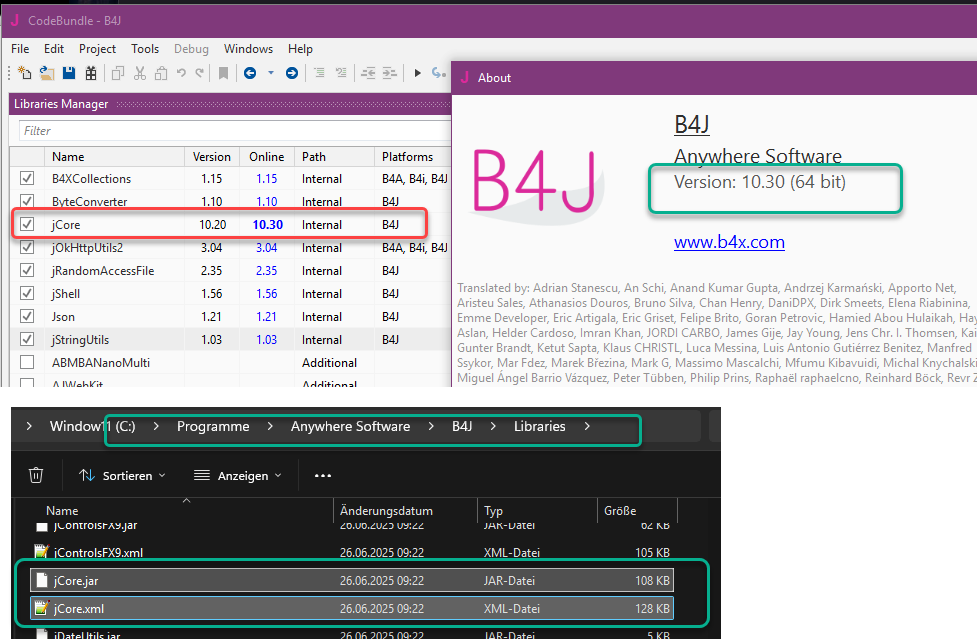Uncheck the ByteConverter library checkbox
This screenshot has height=639, width=977.
tap(27, 201)
